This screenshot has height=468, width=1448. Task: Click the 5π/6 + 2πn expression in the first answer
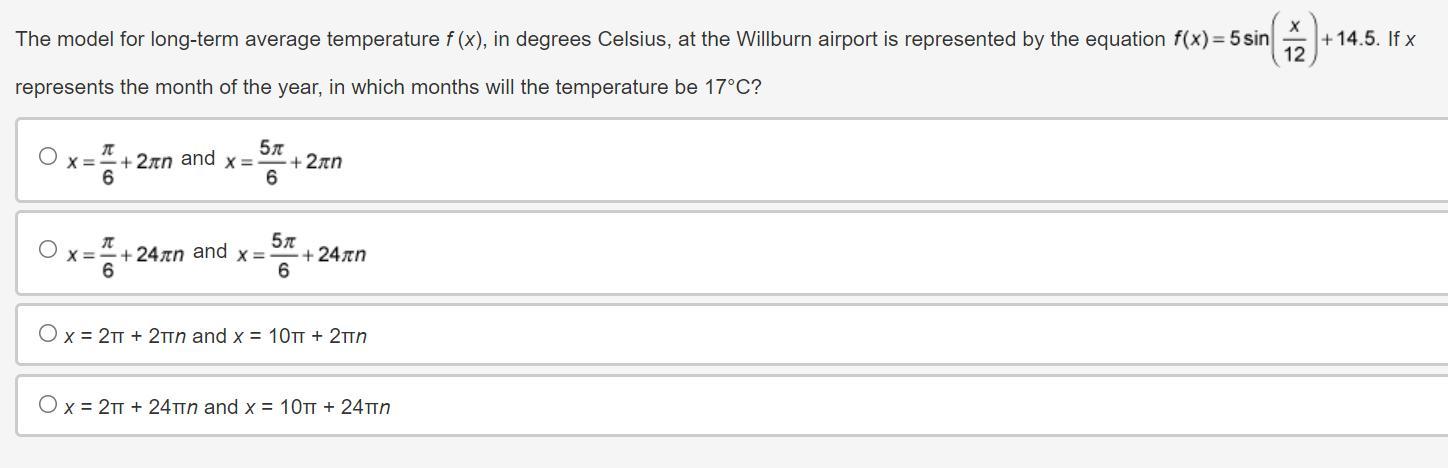click(x=284, y=161)
